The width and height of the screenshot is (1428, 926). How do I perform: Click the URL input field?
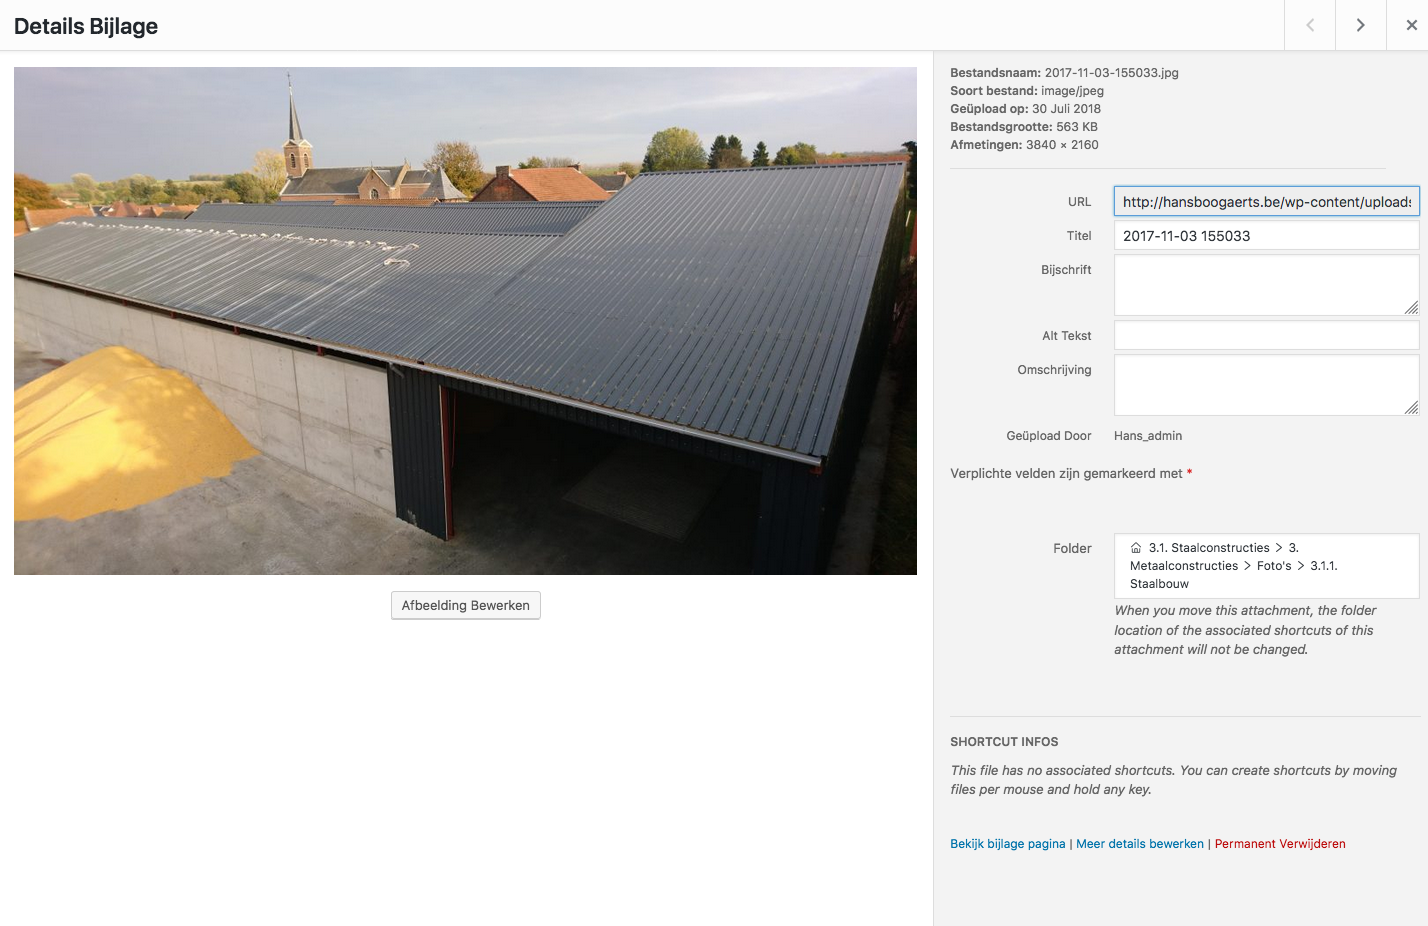[1266, 202]
